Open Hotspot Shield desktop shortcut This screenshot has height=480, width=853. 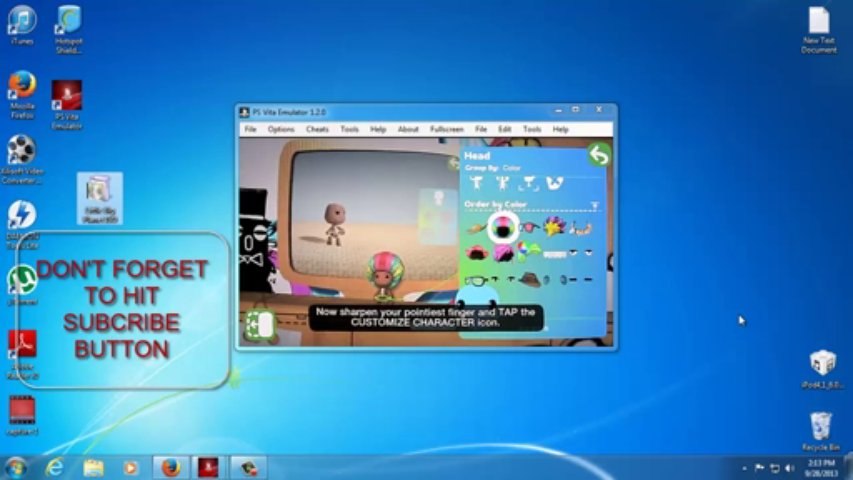(x=69, y=30)
